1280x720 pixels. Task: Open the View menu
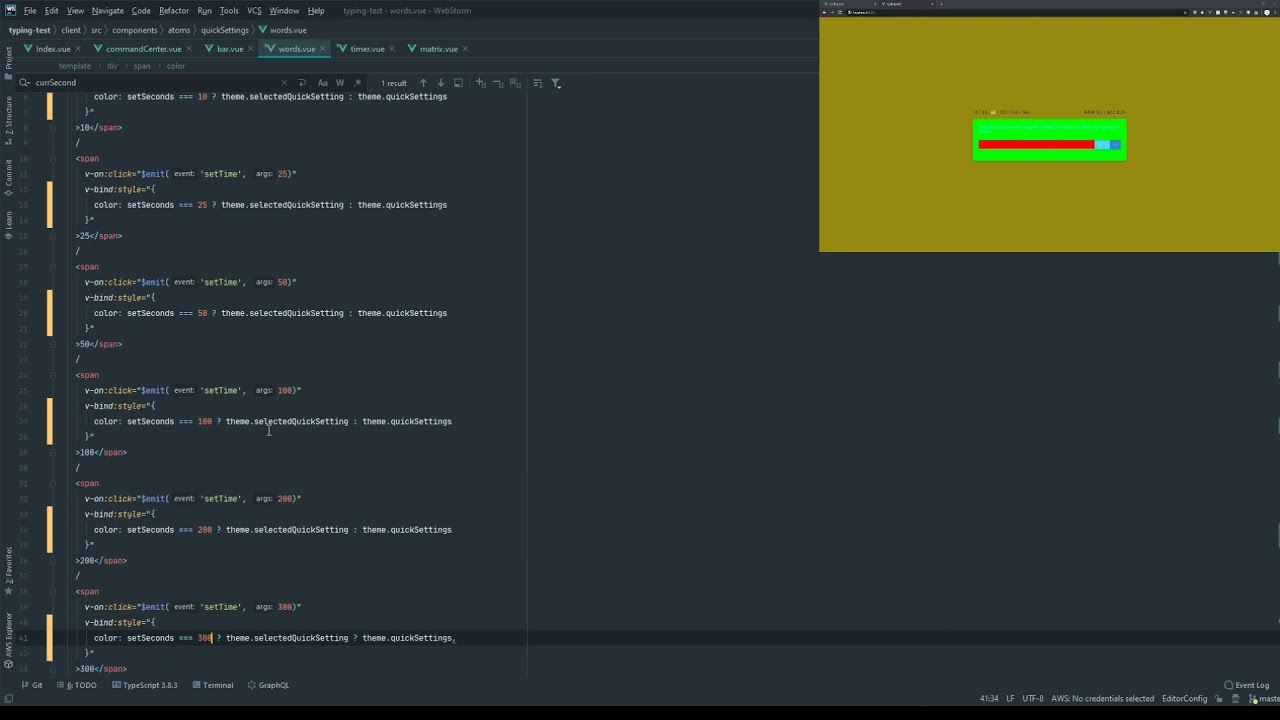coord(75,11)
